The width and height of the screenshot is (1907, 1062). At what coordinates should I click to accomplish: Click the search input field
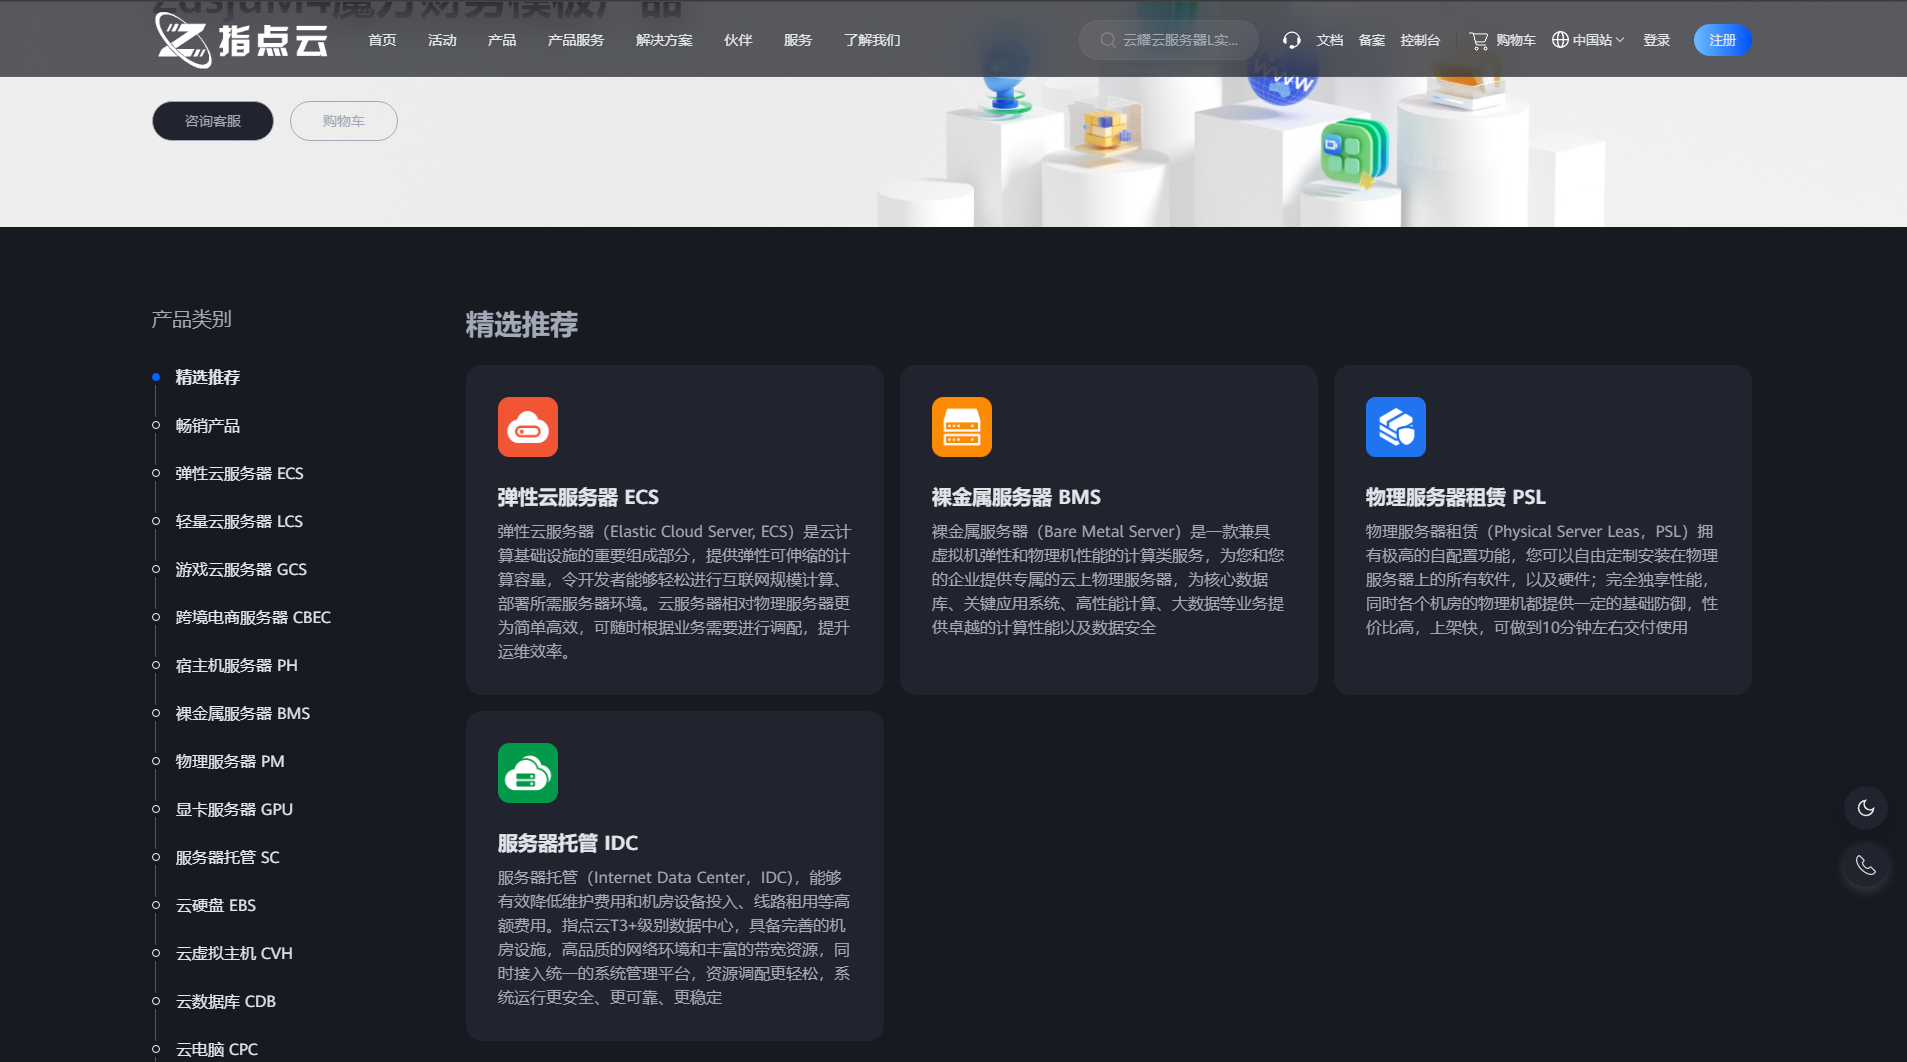click(1169, 40)
